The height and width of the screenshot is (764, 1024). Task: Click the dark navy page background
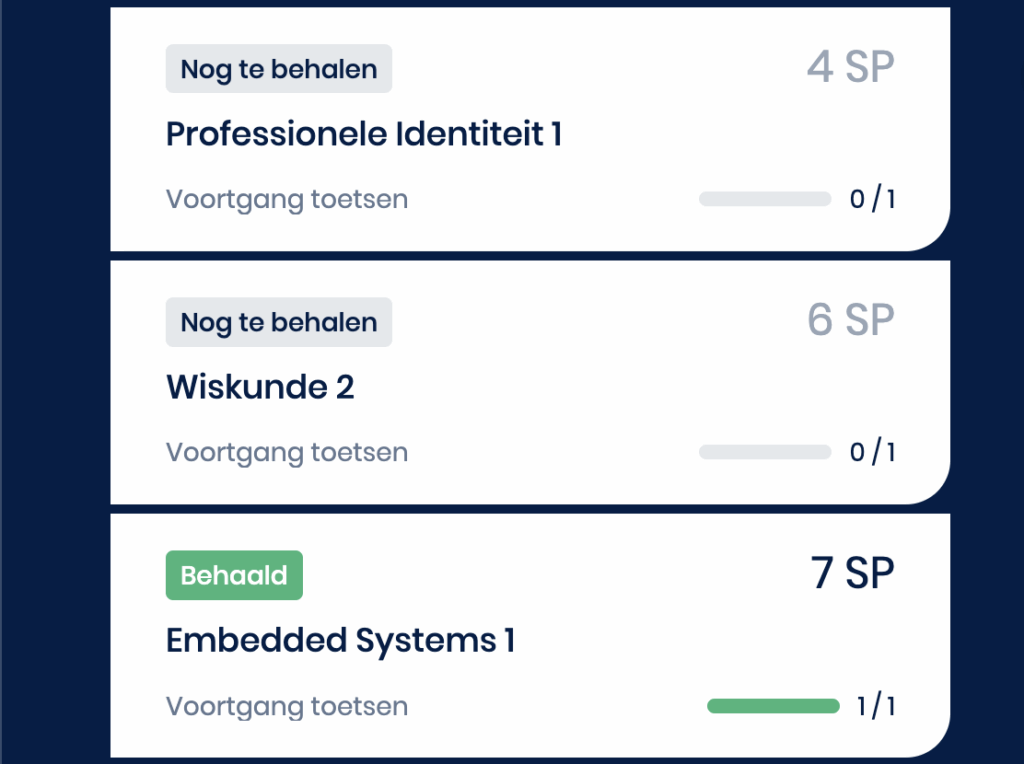point(55,380)
